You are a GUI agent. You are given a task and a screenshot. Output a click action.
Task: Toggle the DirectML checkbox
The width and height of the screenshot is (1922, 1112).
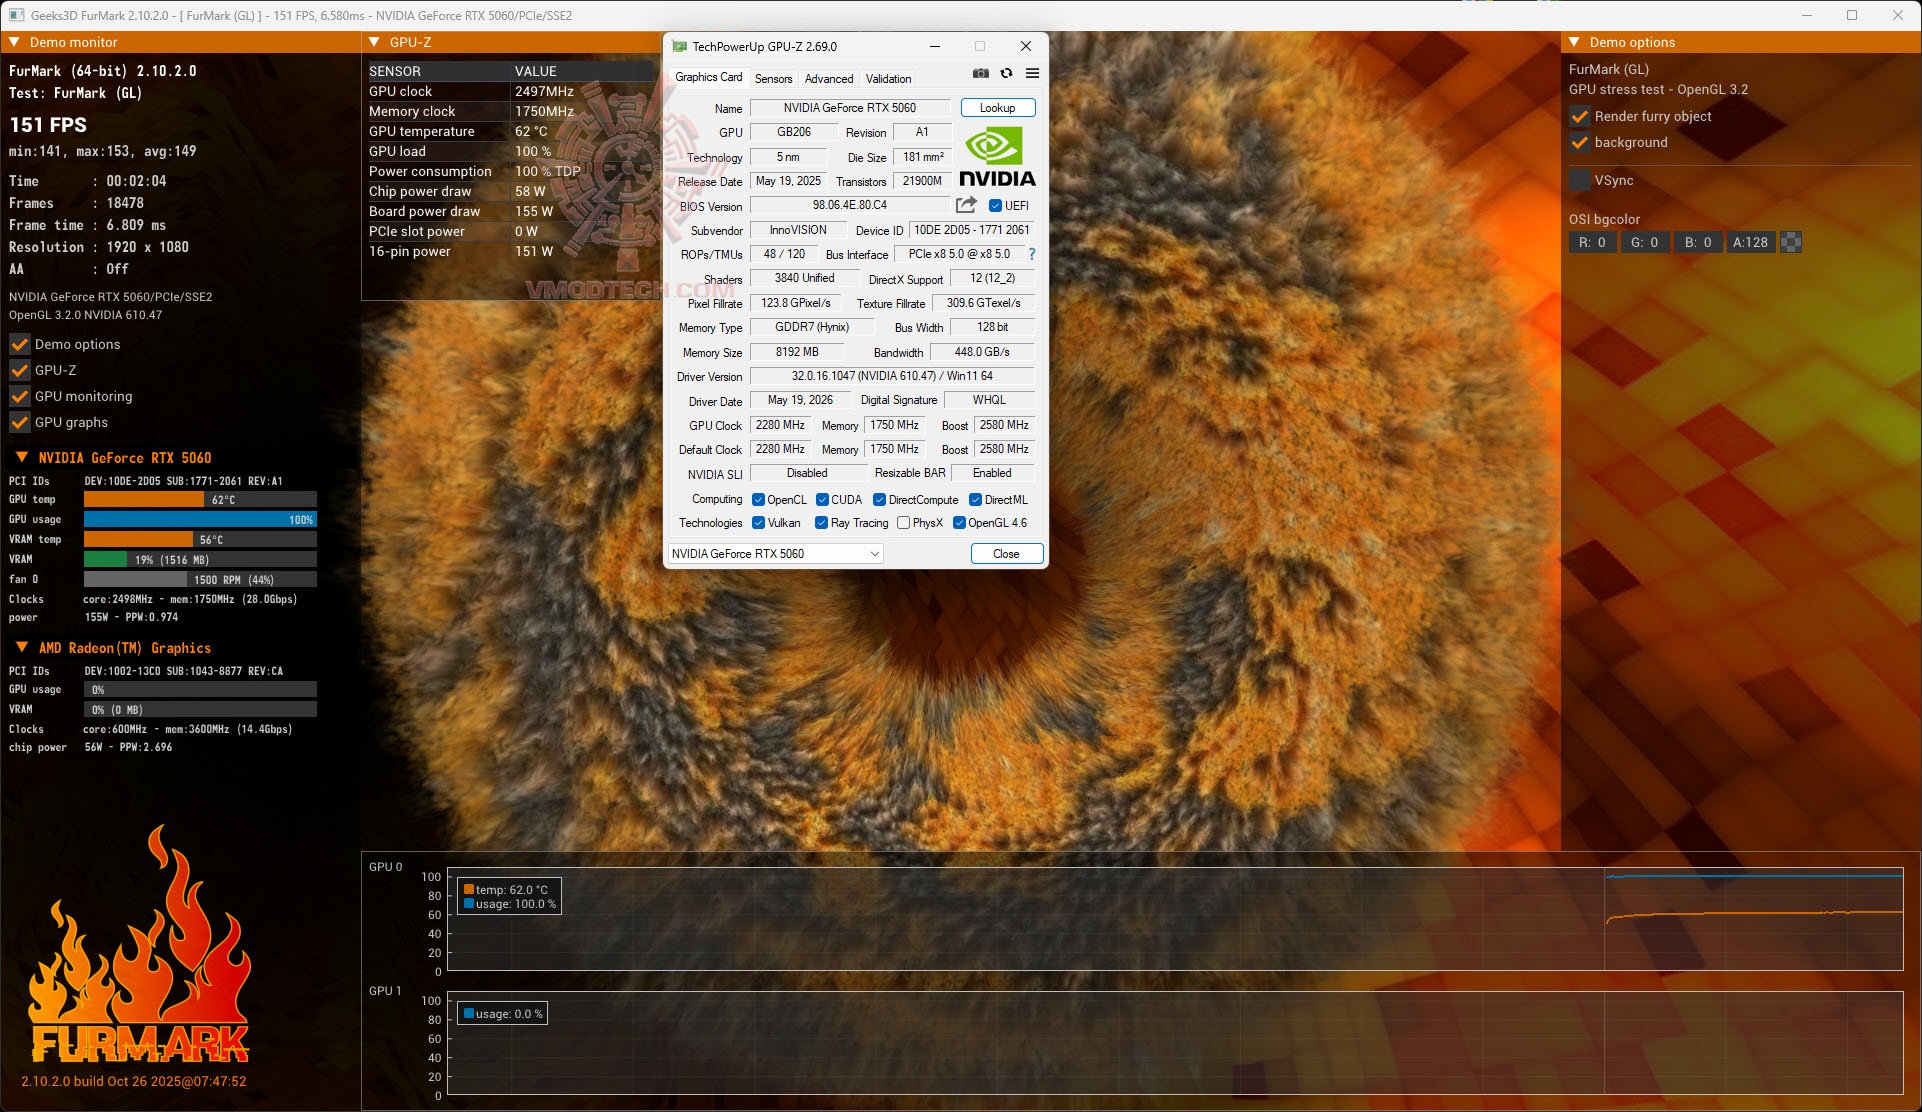[975, 500]
